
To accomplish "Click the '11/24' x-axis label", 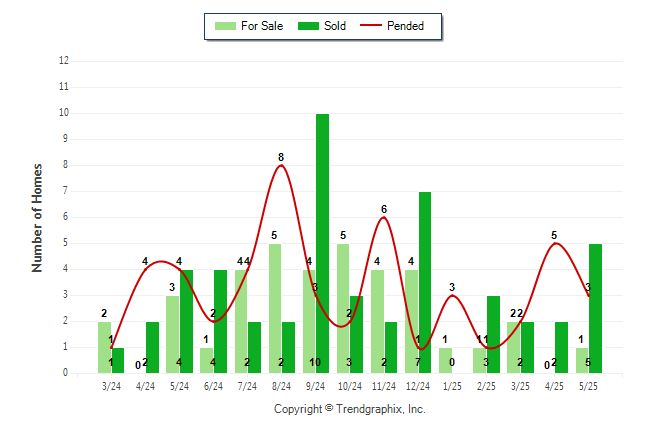I will 384,386.
